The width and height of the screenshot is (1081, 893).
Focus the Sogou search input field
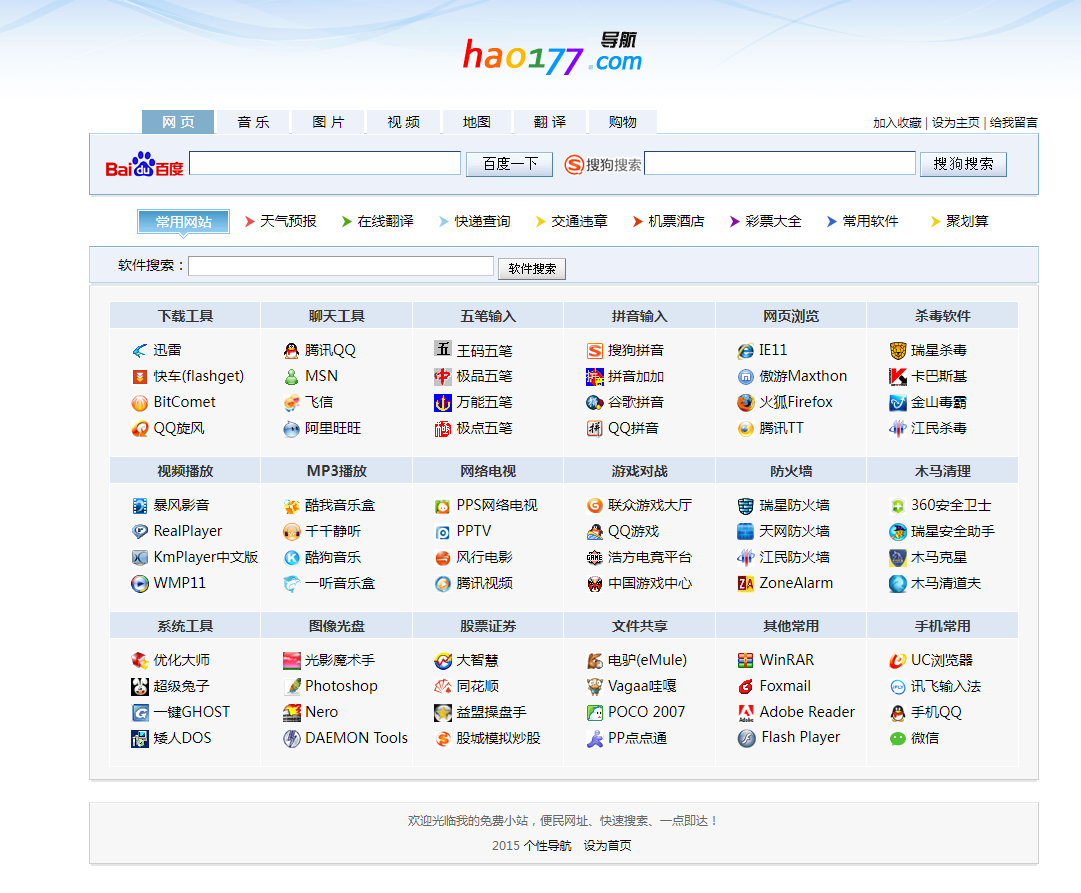pyautogui.click(x=780, y=163)
